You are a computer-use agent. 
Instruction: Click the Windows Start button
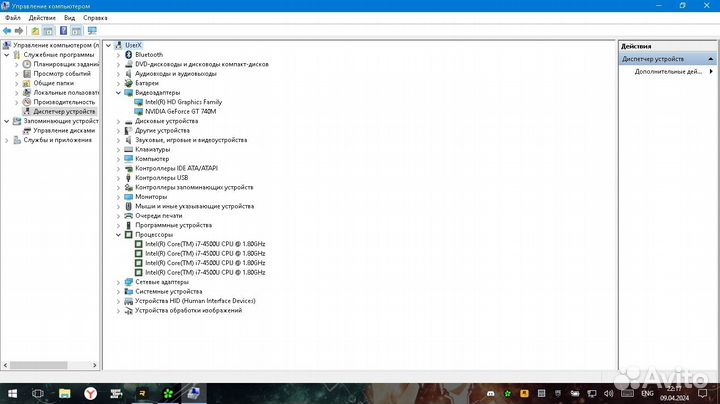tap(12, 393)
